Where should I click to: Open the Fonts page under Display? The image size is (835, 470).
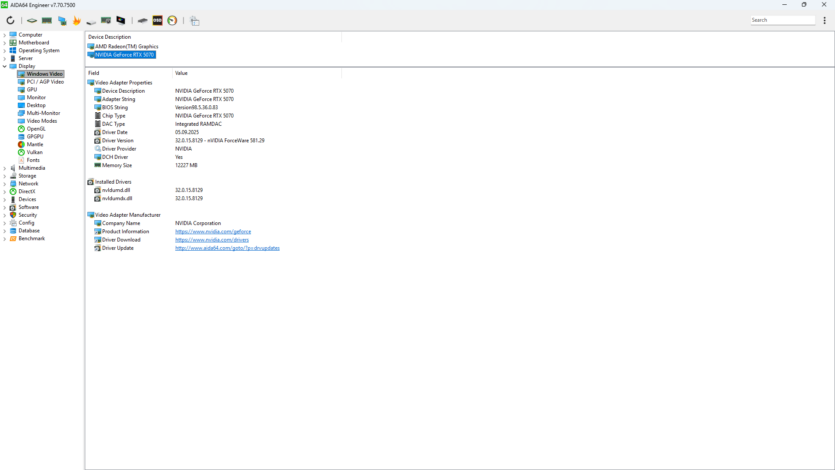(33, 160)
